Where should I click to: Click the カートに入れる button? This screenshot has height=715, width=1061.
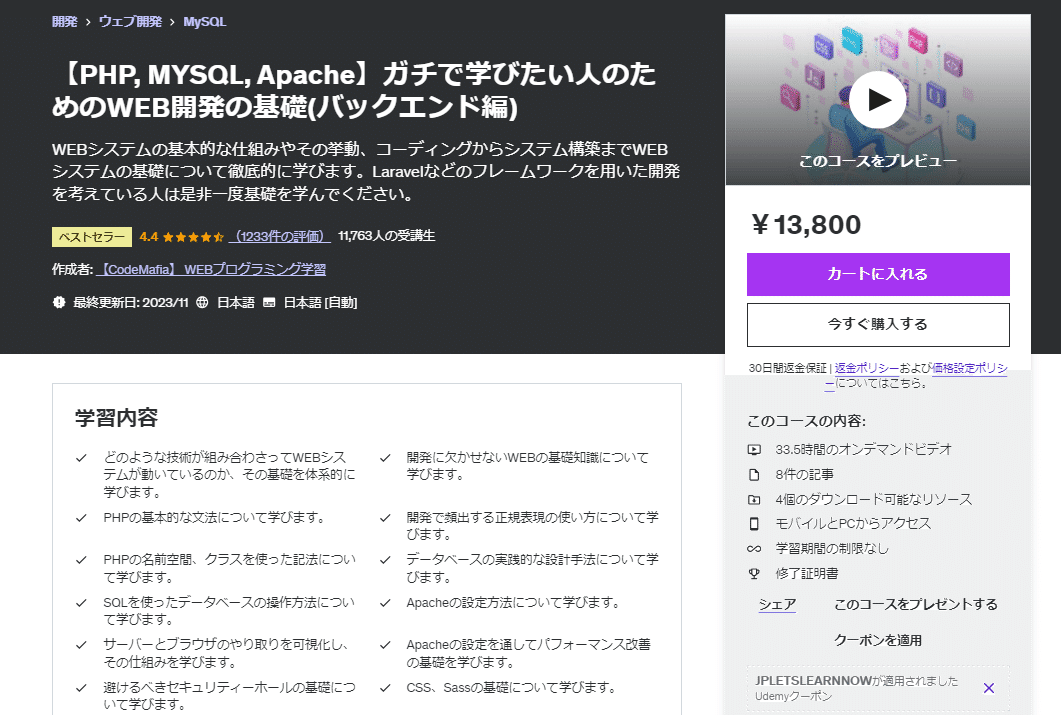pyautogui.click(x=877, y=274)
